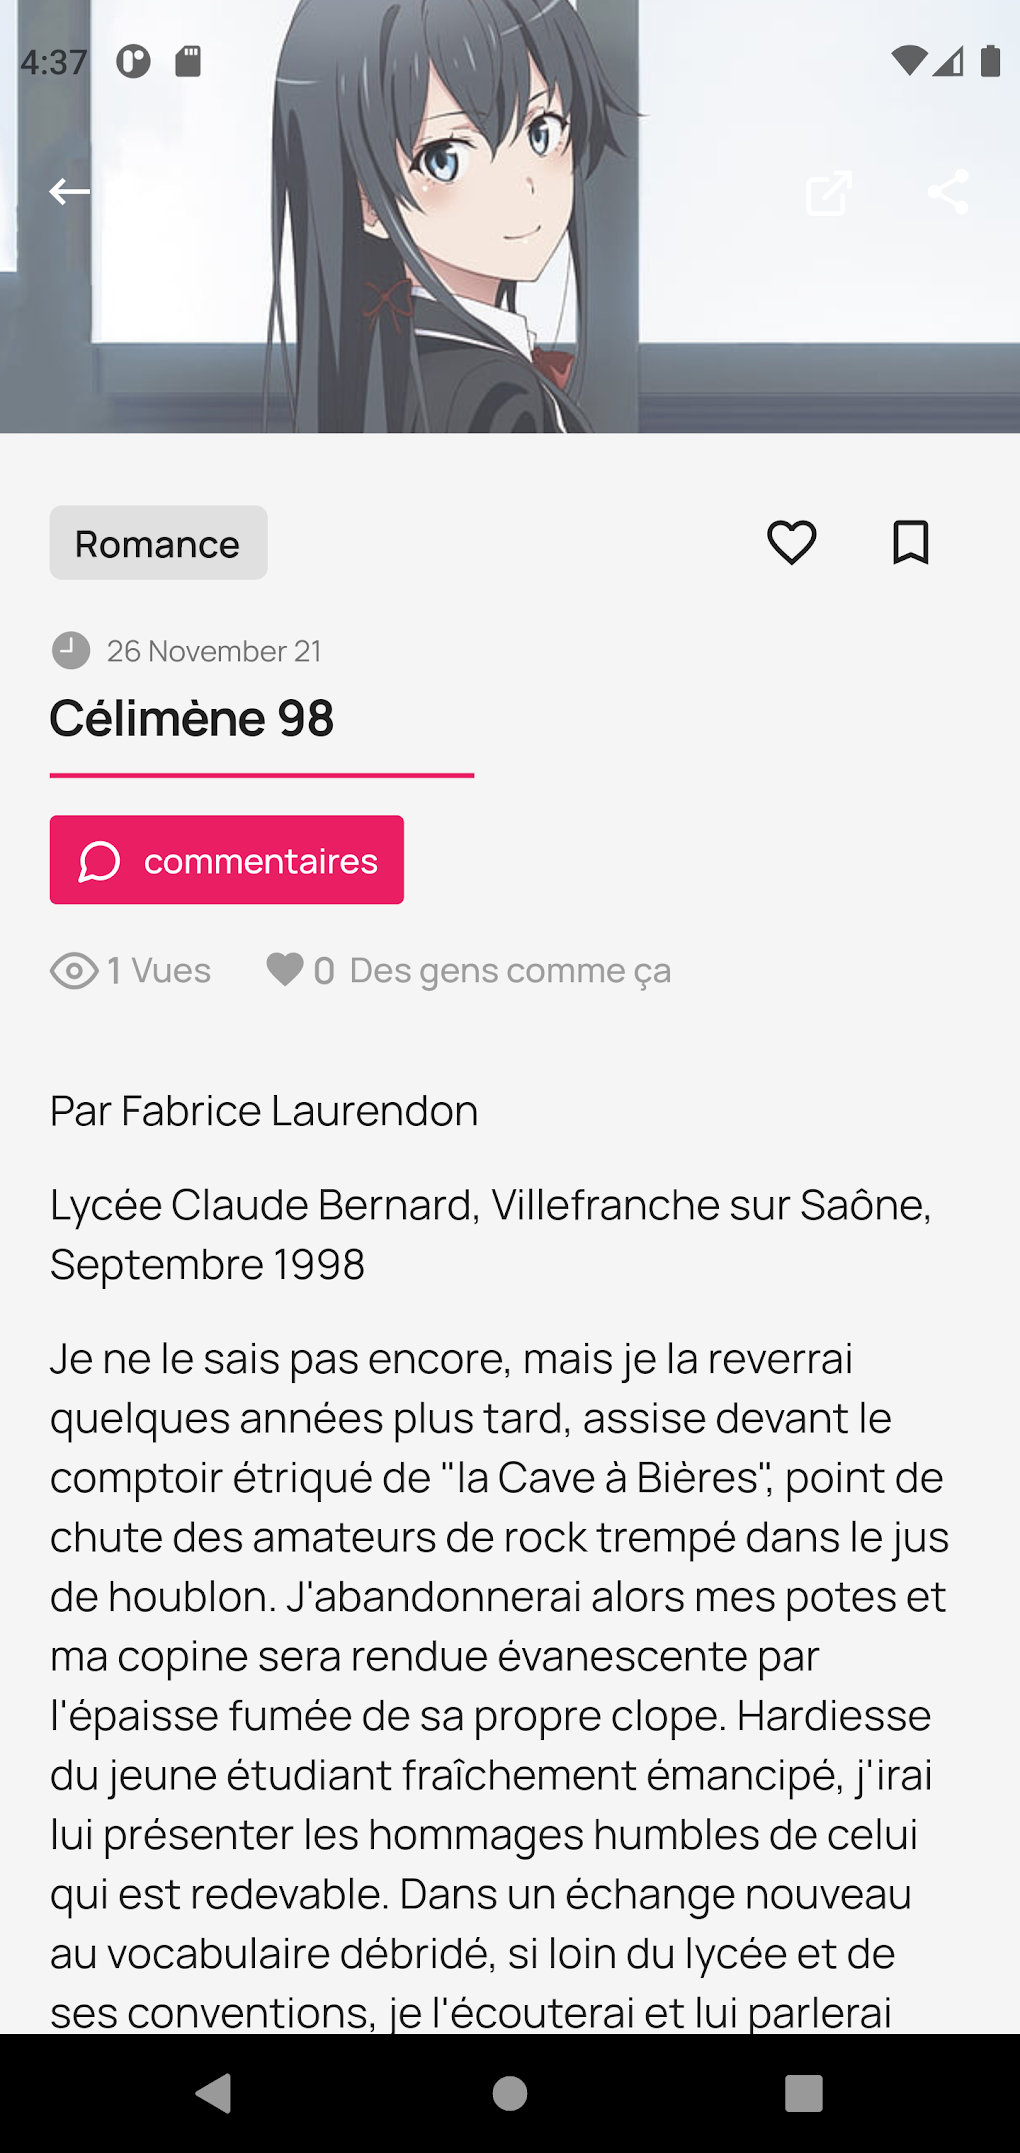Tap the eye views icon
Screen dimensions: 1020x2153
tap(74, 970)
